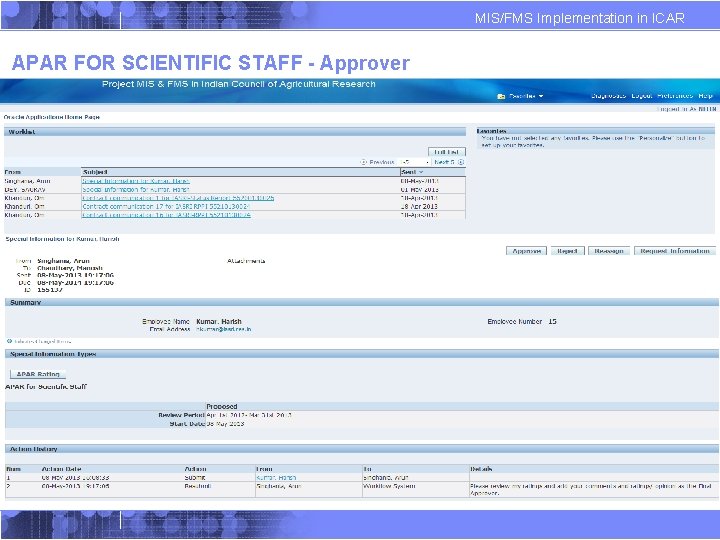Image resolution: width=720 pixels, height=540 pixels.
Task: Open Contract communication 16 link
Action: tap(166, 215)
